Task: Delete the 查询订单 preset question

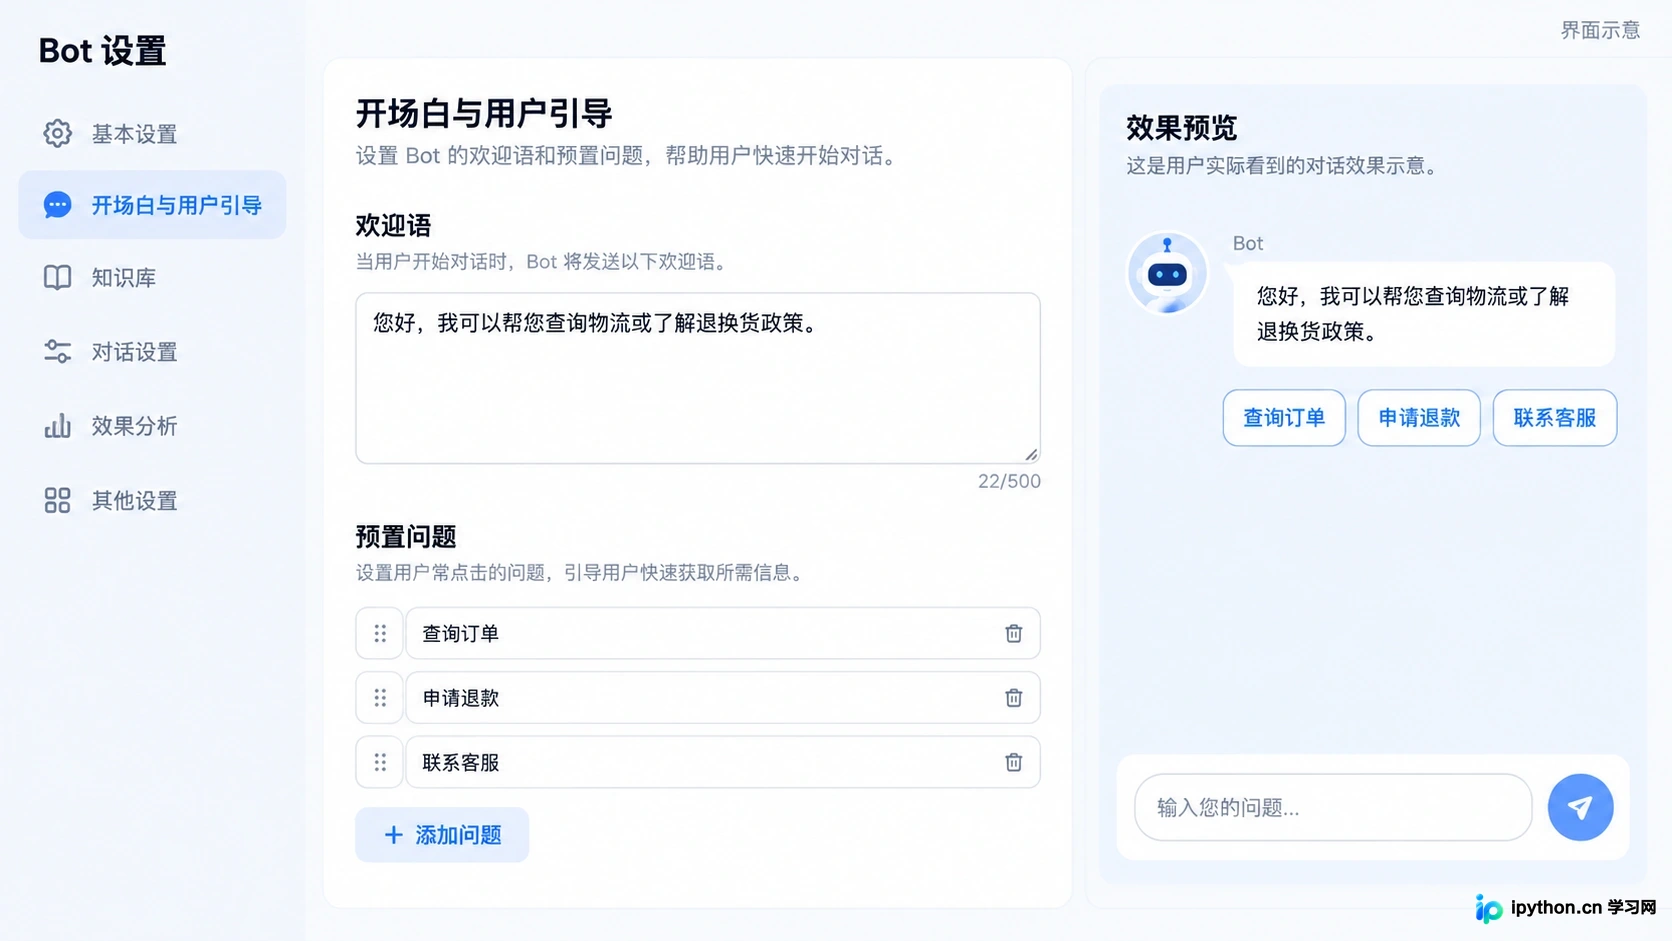Action: 1013,633
